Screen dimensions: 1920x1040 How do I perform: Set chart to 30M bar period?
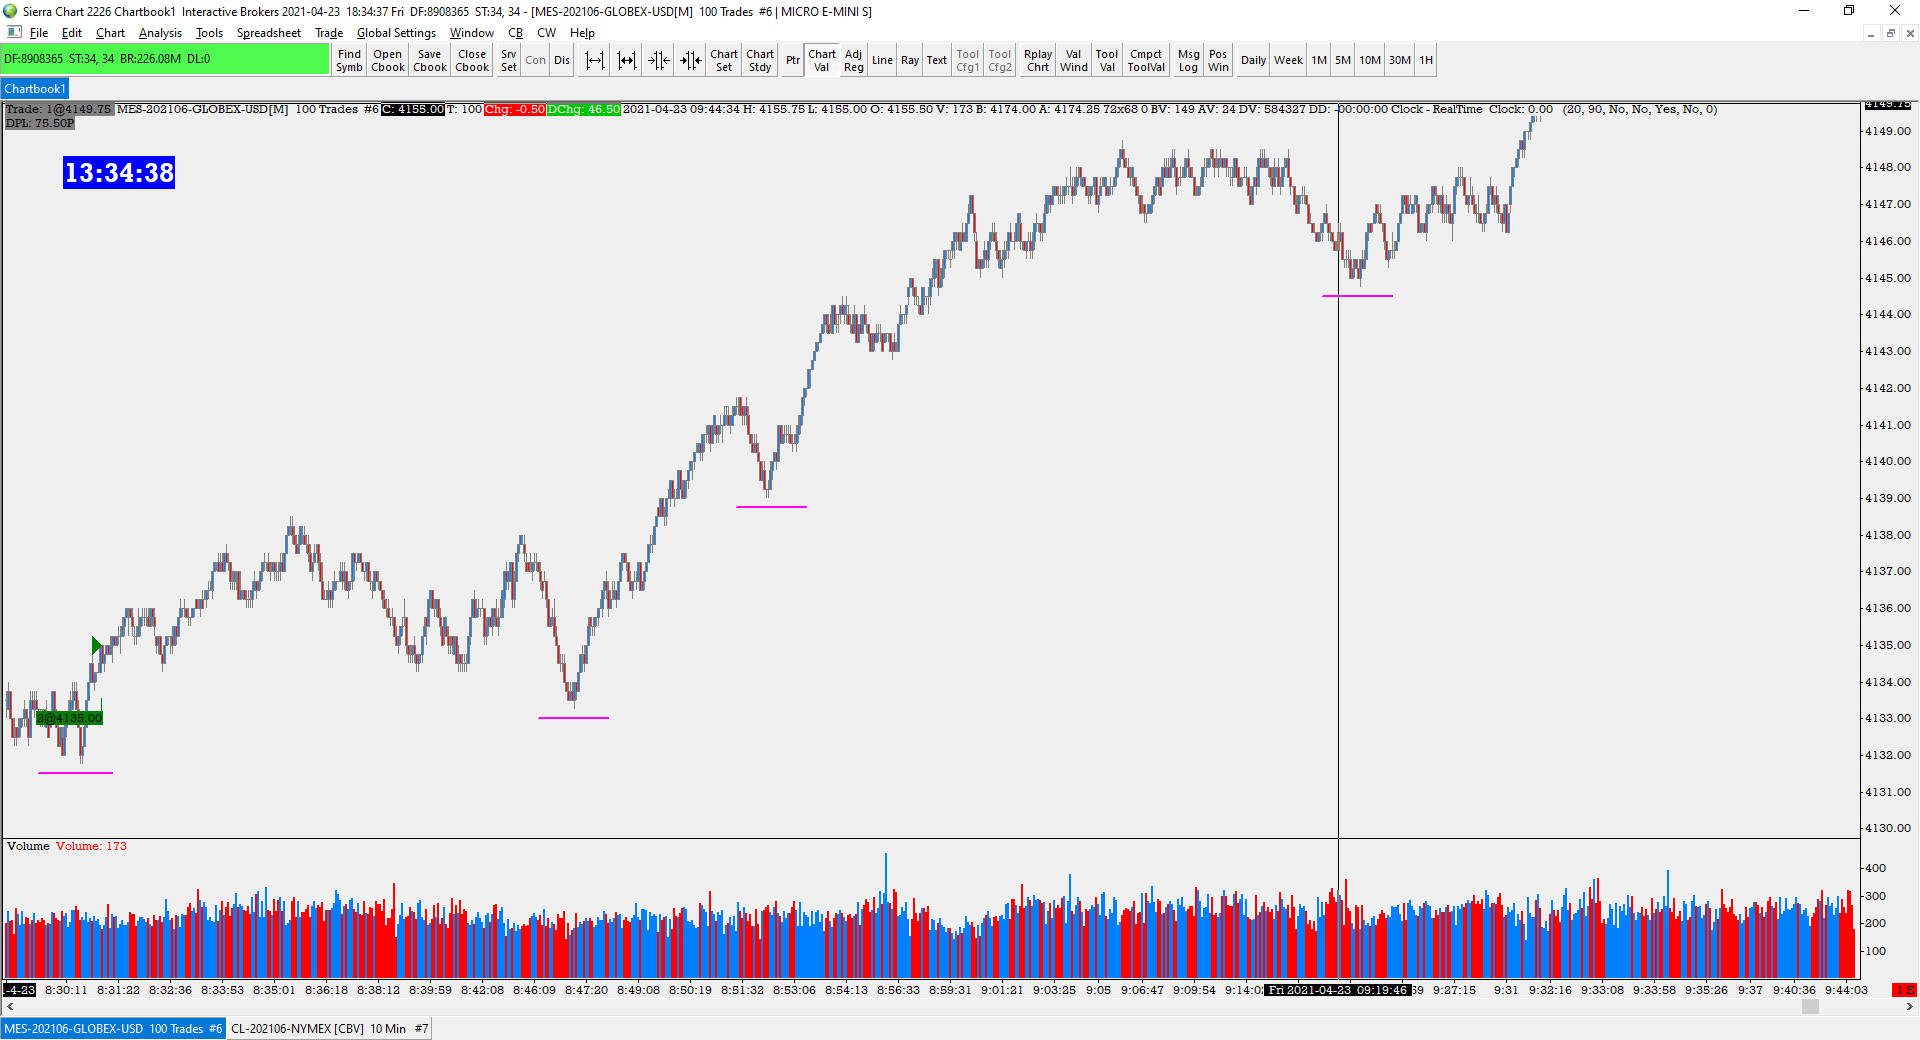click(1400, 61)
